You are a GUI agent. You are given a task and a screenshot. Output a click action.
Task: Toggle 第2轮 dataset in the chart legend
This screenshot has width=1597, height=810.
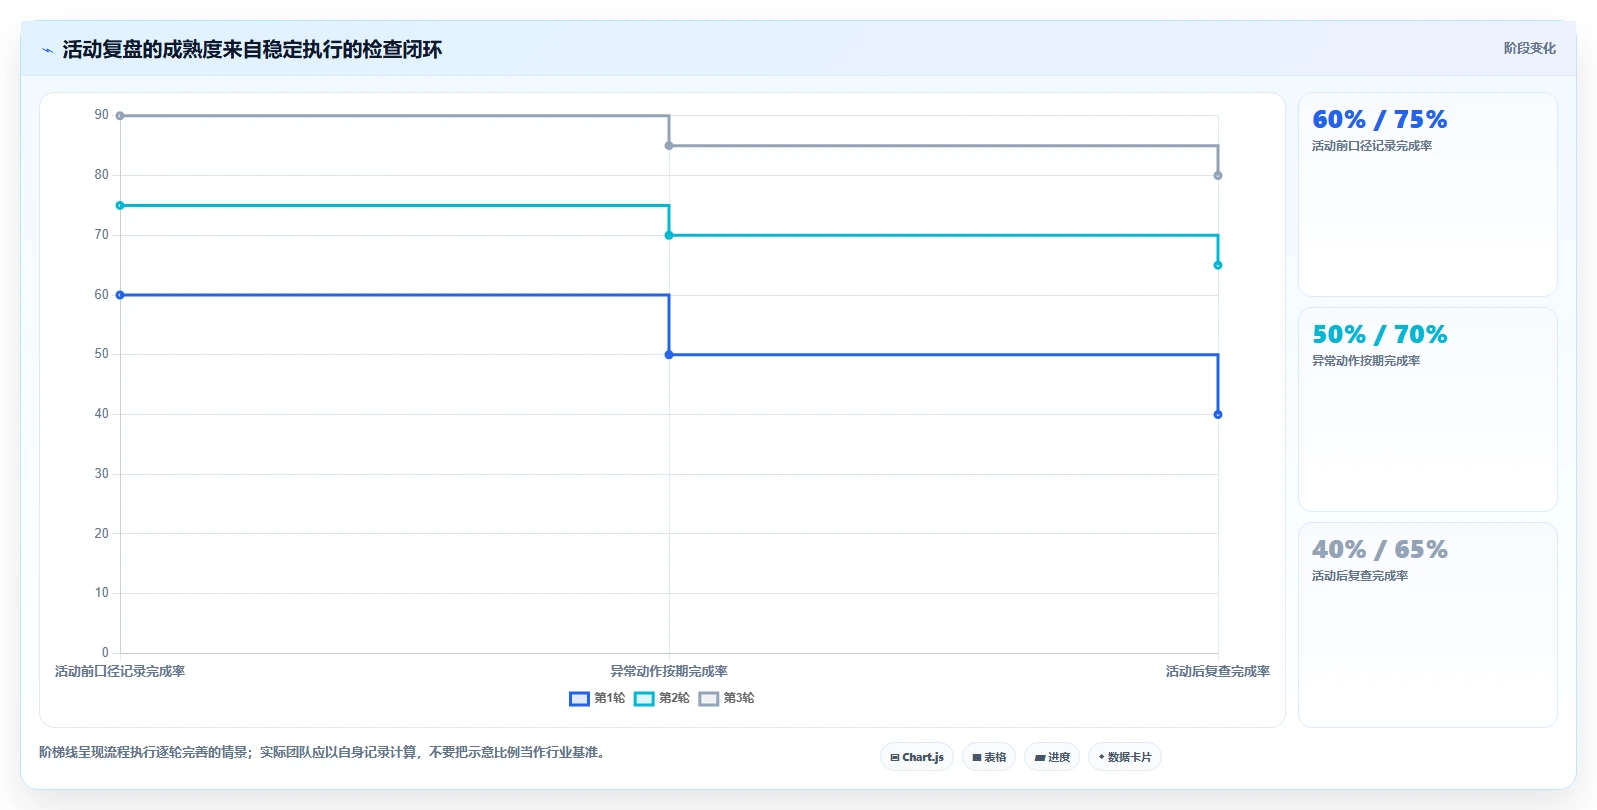pyautogui.click(x=662, y=698)
